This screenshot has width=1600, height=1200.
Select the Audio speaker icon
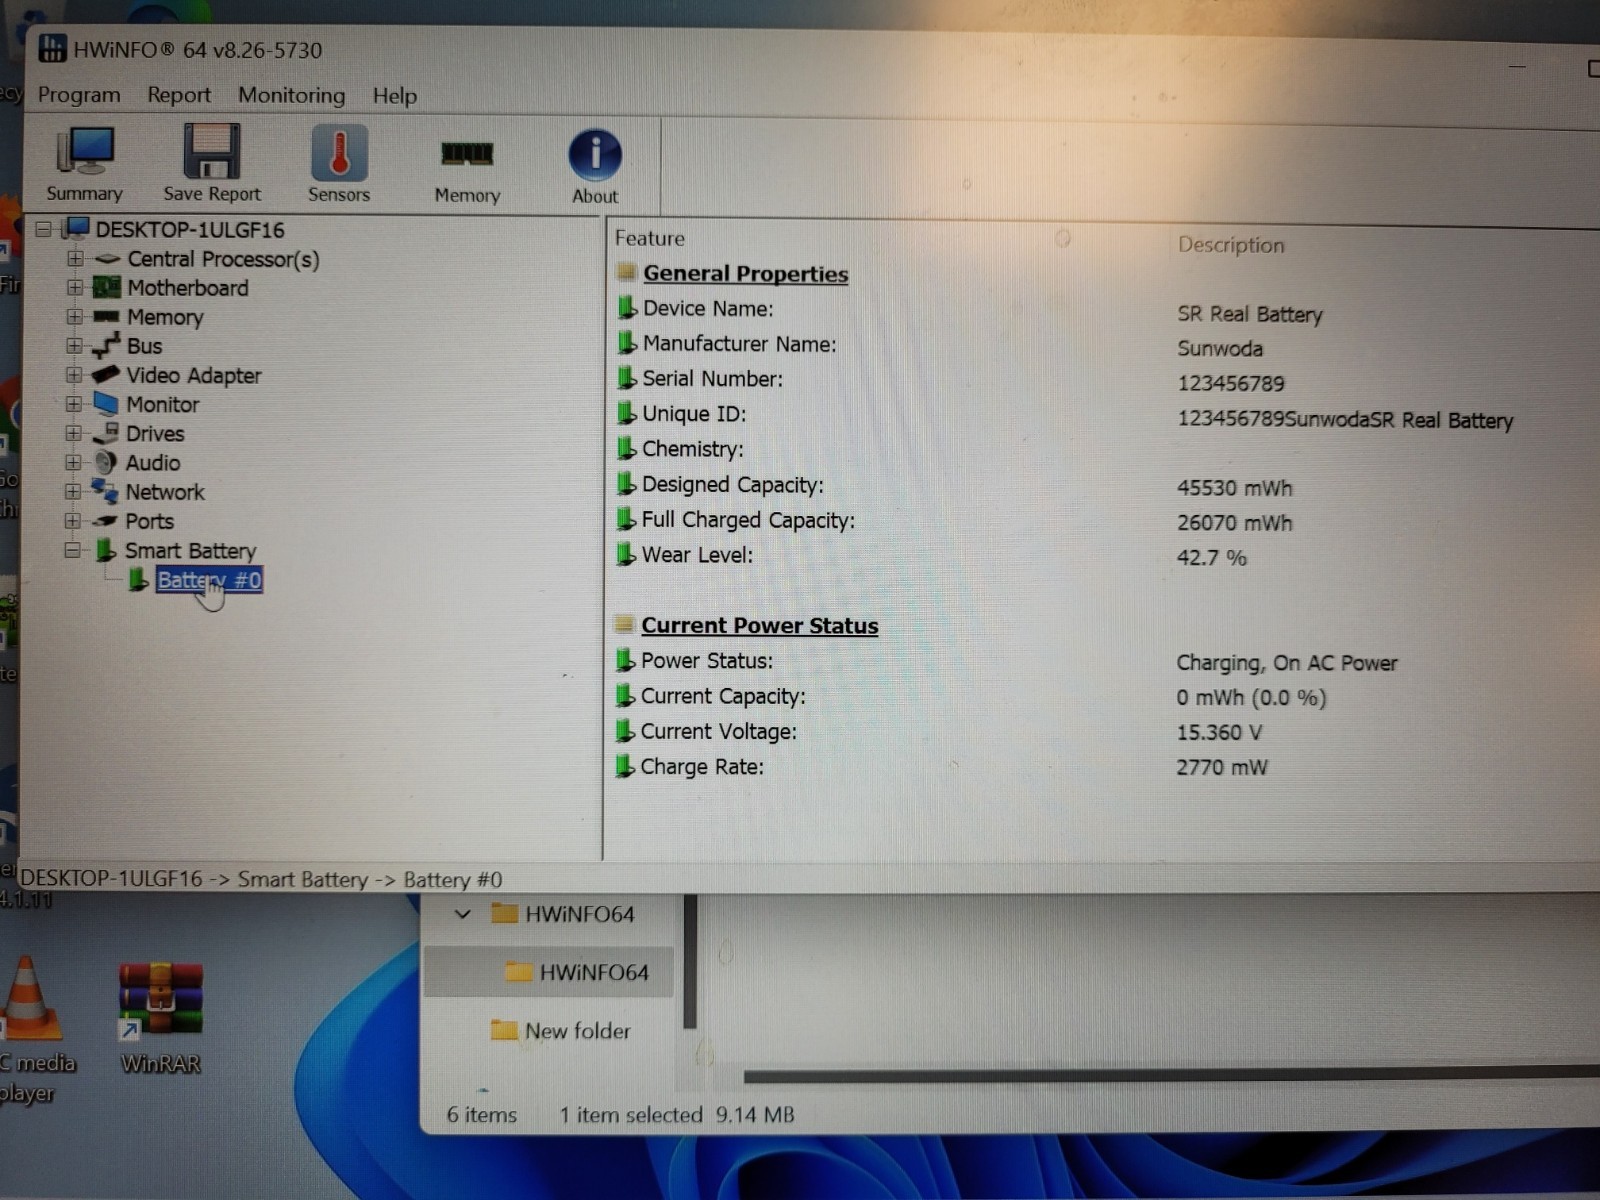tap(106, 462)
